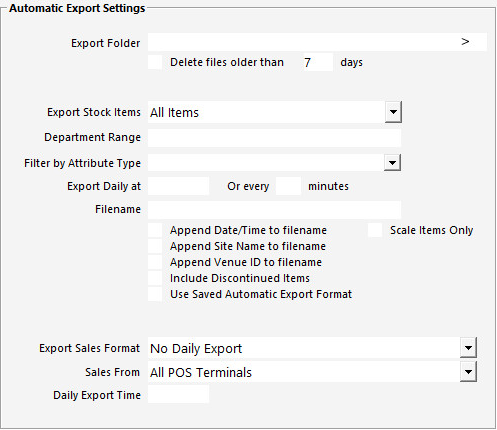Expand the Sales From dropdown arrow
This screenshot has width=497, height=430.
tap(468, 372)
